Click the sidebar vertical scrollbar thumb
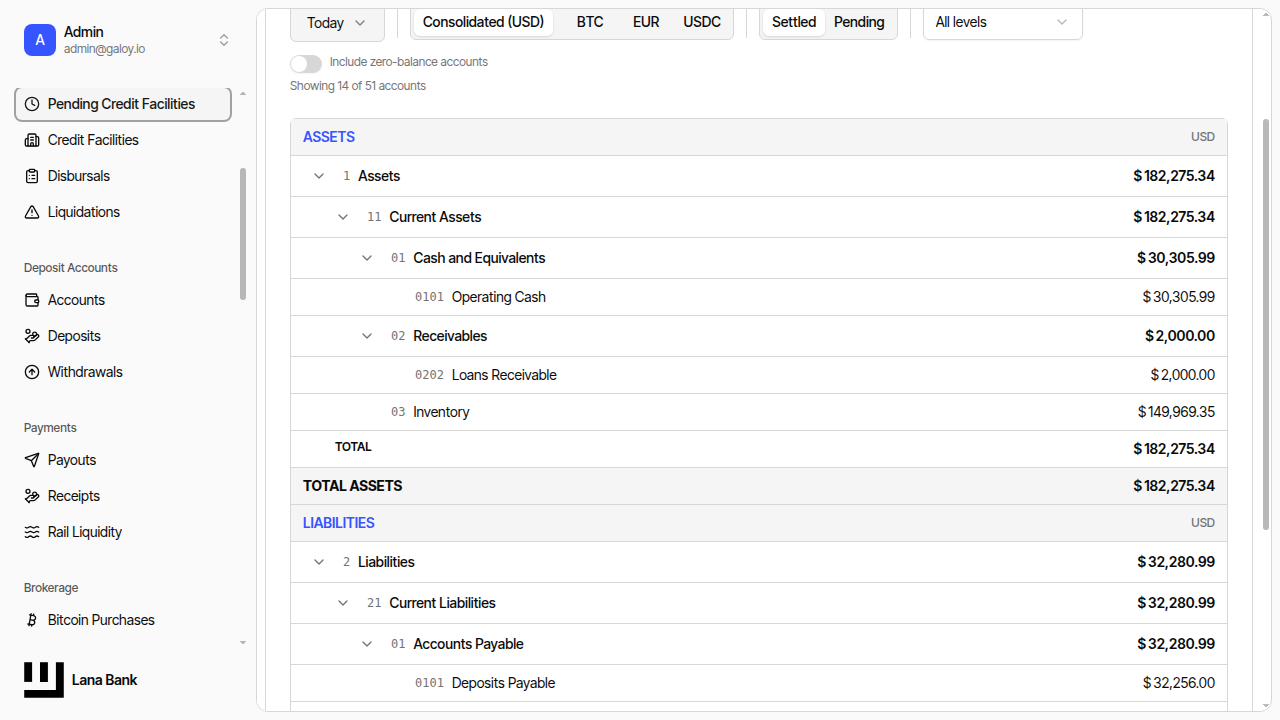The width and height of the screenshot is (1280, 720). 243,234
